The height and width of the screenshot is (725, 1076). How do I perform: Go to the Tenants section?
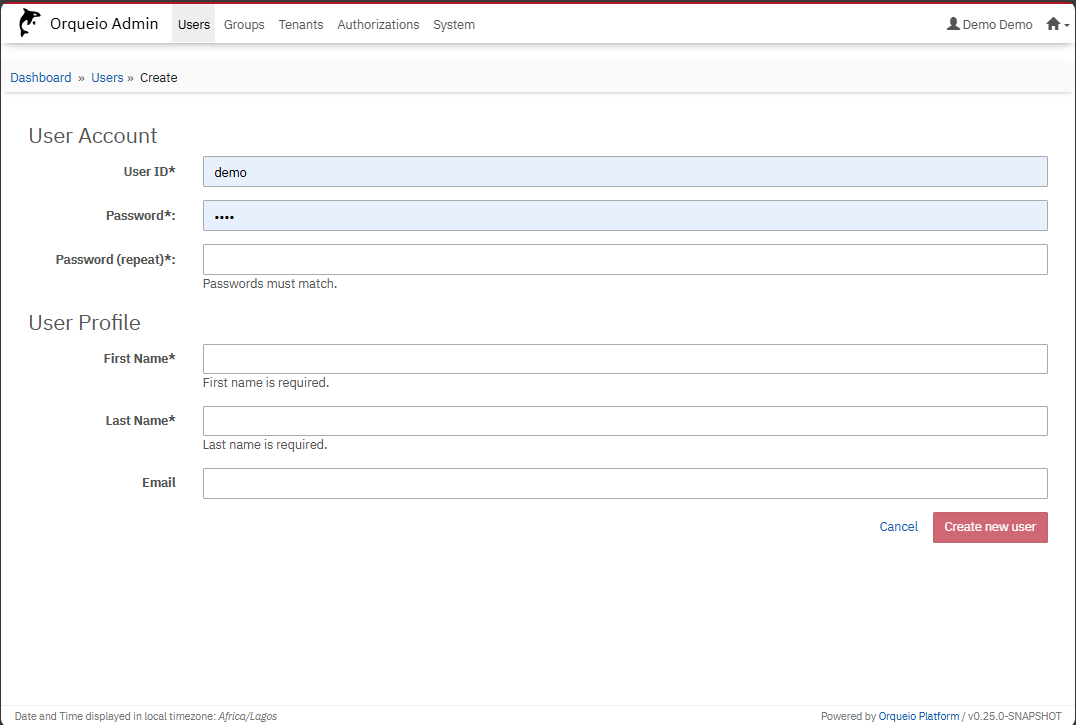point(301,24)
